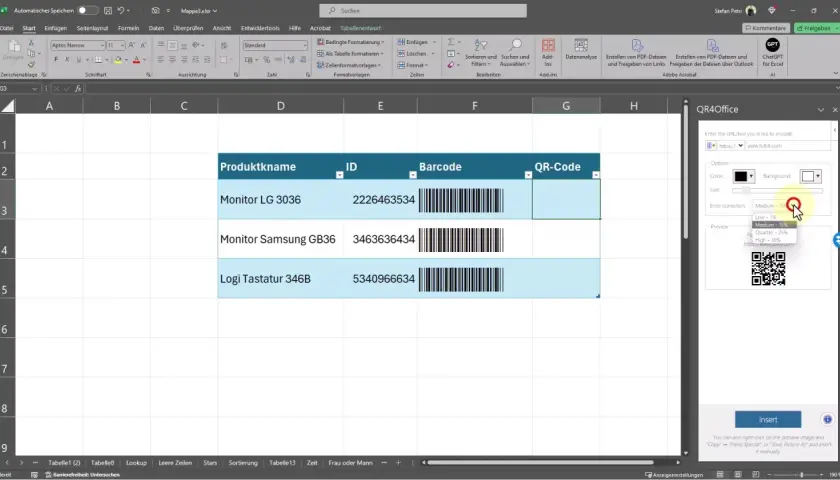Increase font size button
840x480 pixels.
point(132,46)
